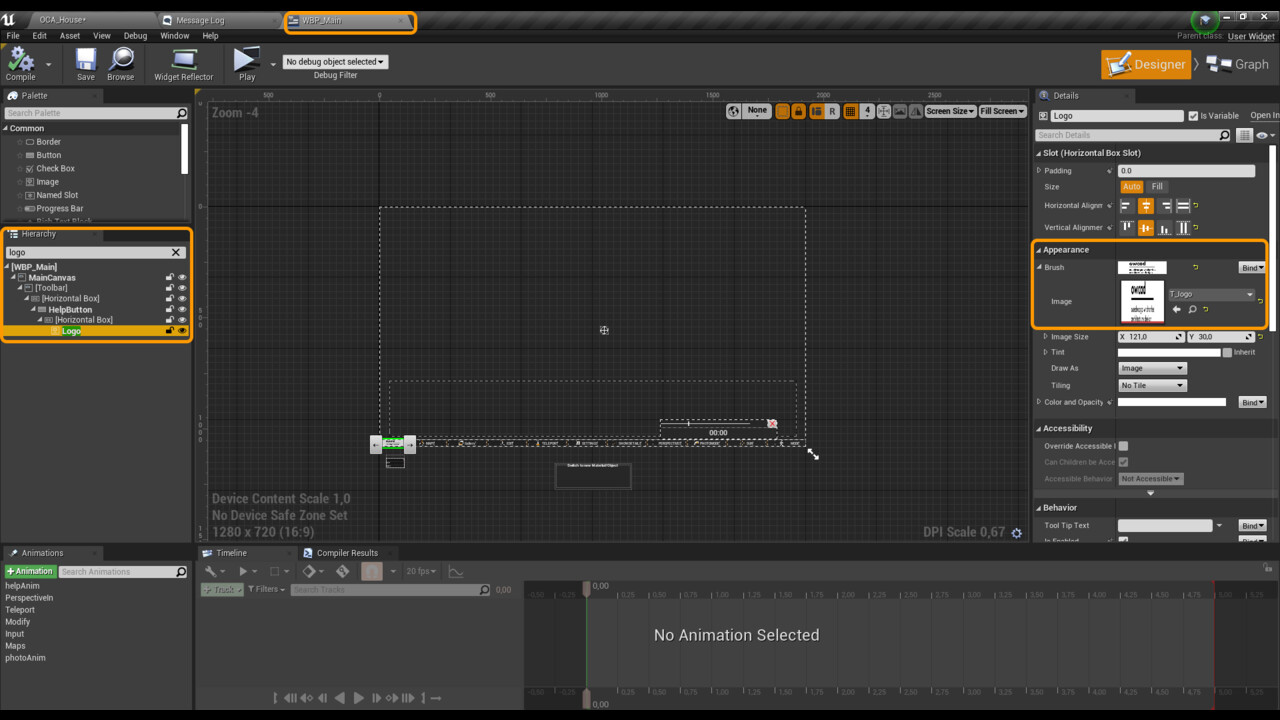
Task: Open the Asset menu
Action: pos(70,36)
